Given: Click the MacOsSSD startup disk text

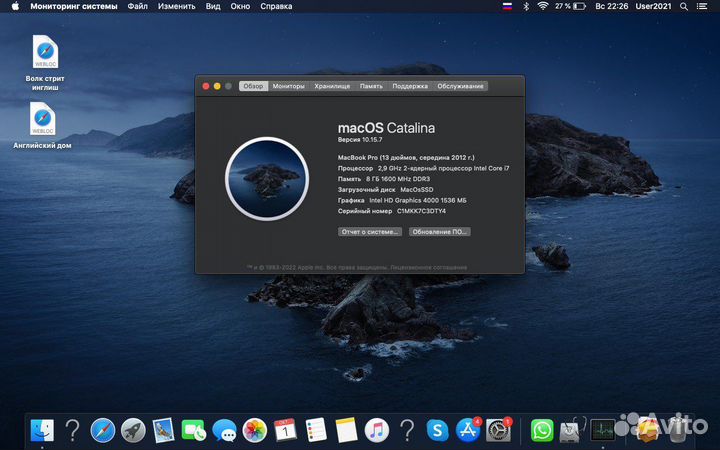Looking at the screenshot, I should (416, 190).
